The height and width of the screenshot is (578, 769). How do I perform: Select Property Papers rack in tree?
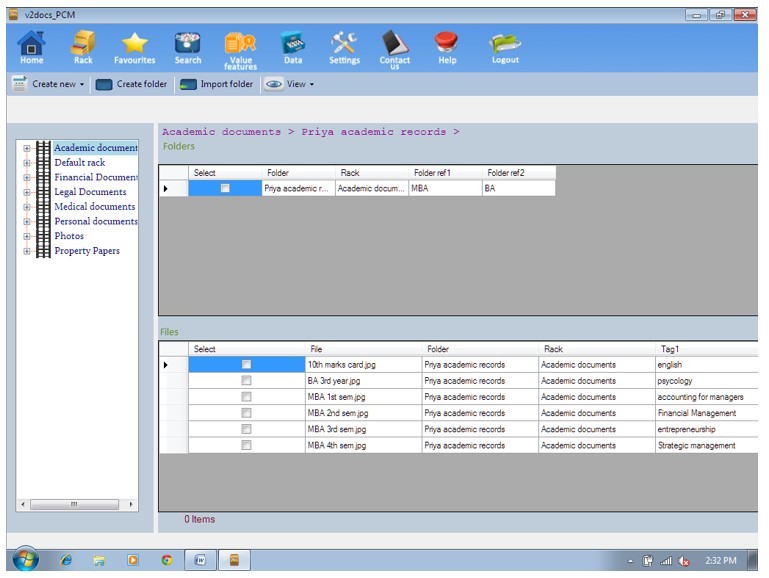pos(86,251)
